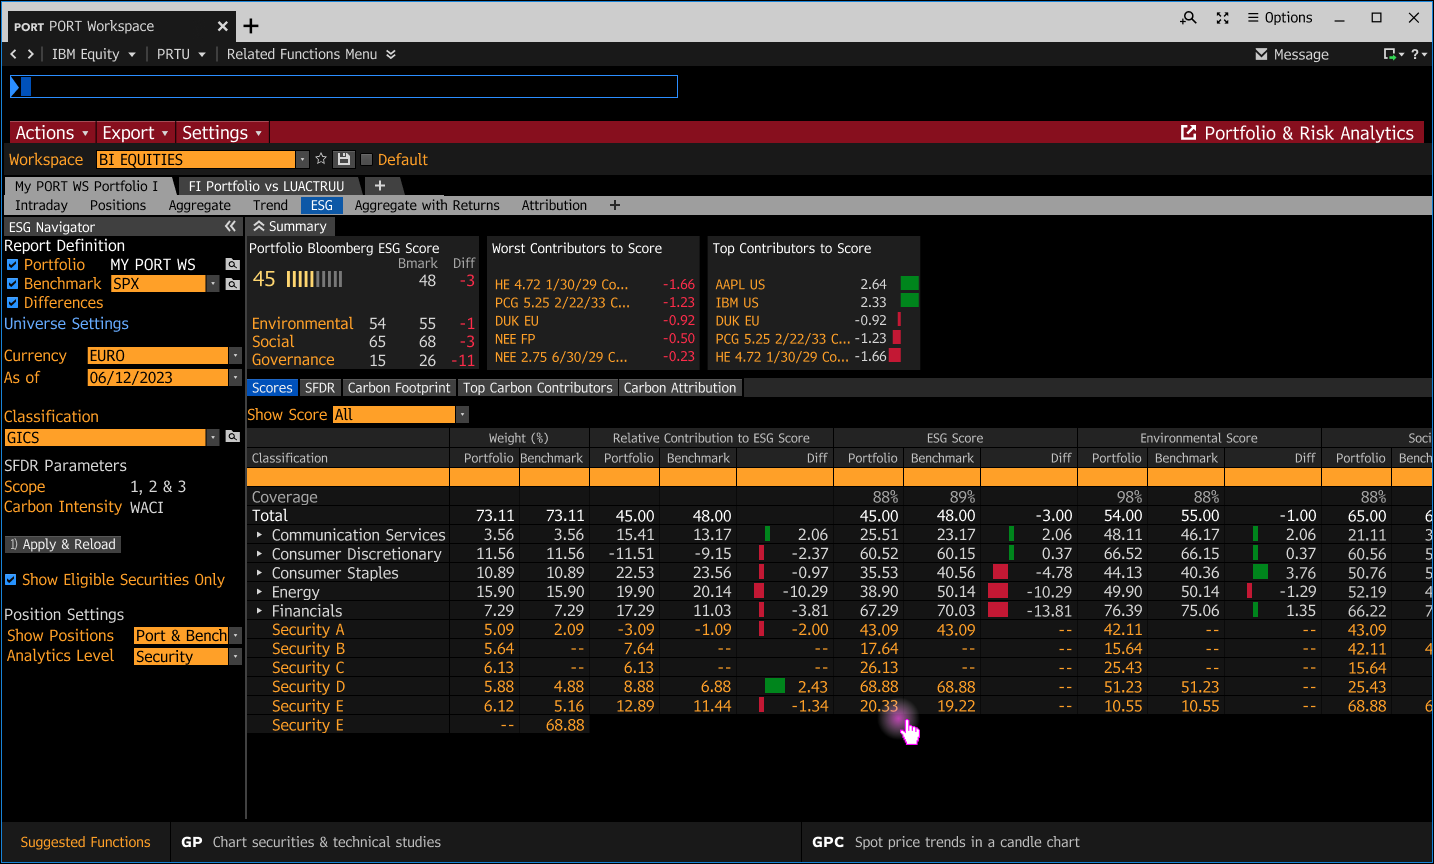
Task: Select the Carbon Footprint sub-tab
Action: (x=399, y=388)
